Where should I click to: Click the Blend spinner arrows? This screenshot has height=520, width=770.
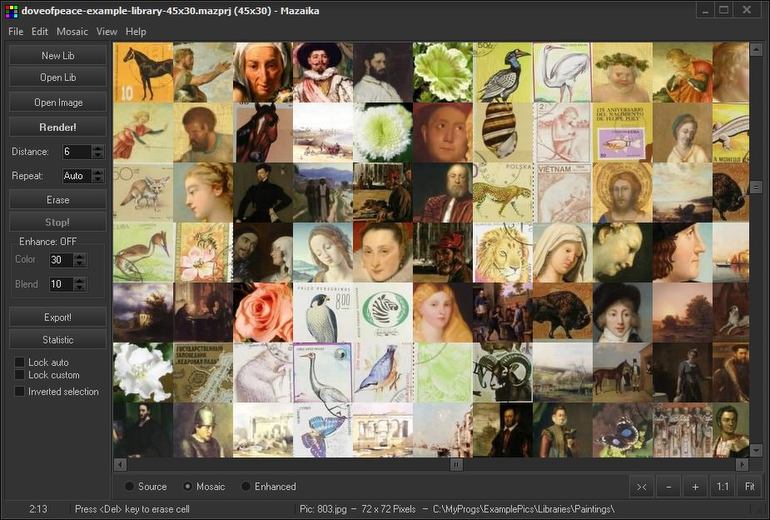pyautogui.click(x=80, y=284)
